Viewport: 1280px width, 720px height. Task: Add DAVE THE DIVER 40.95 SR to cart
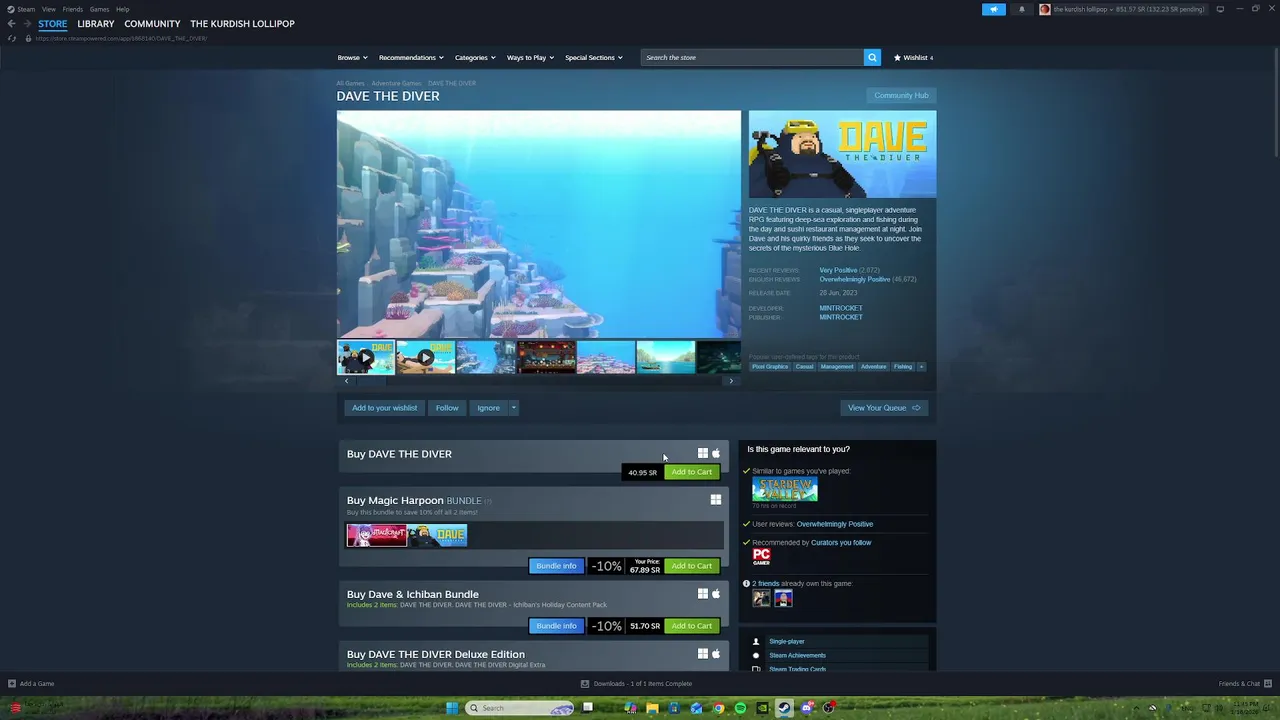pyautogui.click(x=692, y=472)
